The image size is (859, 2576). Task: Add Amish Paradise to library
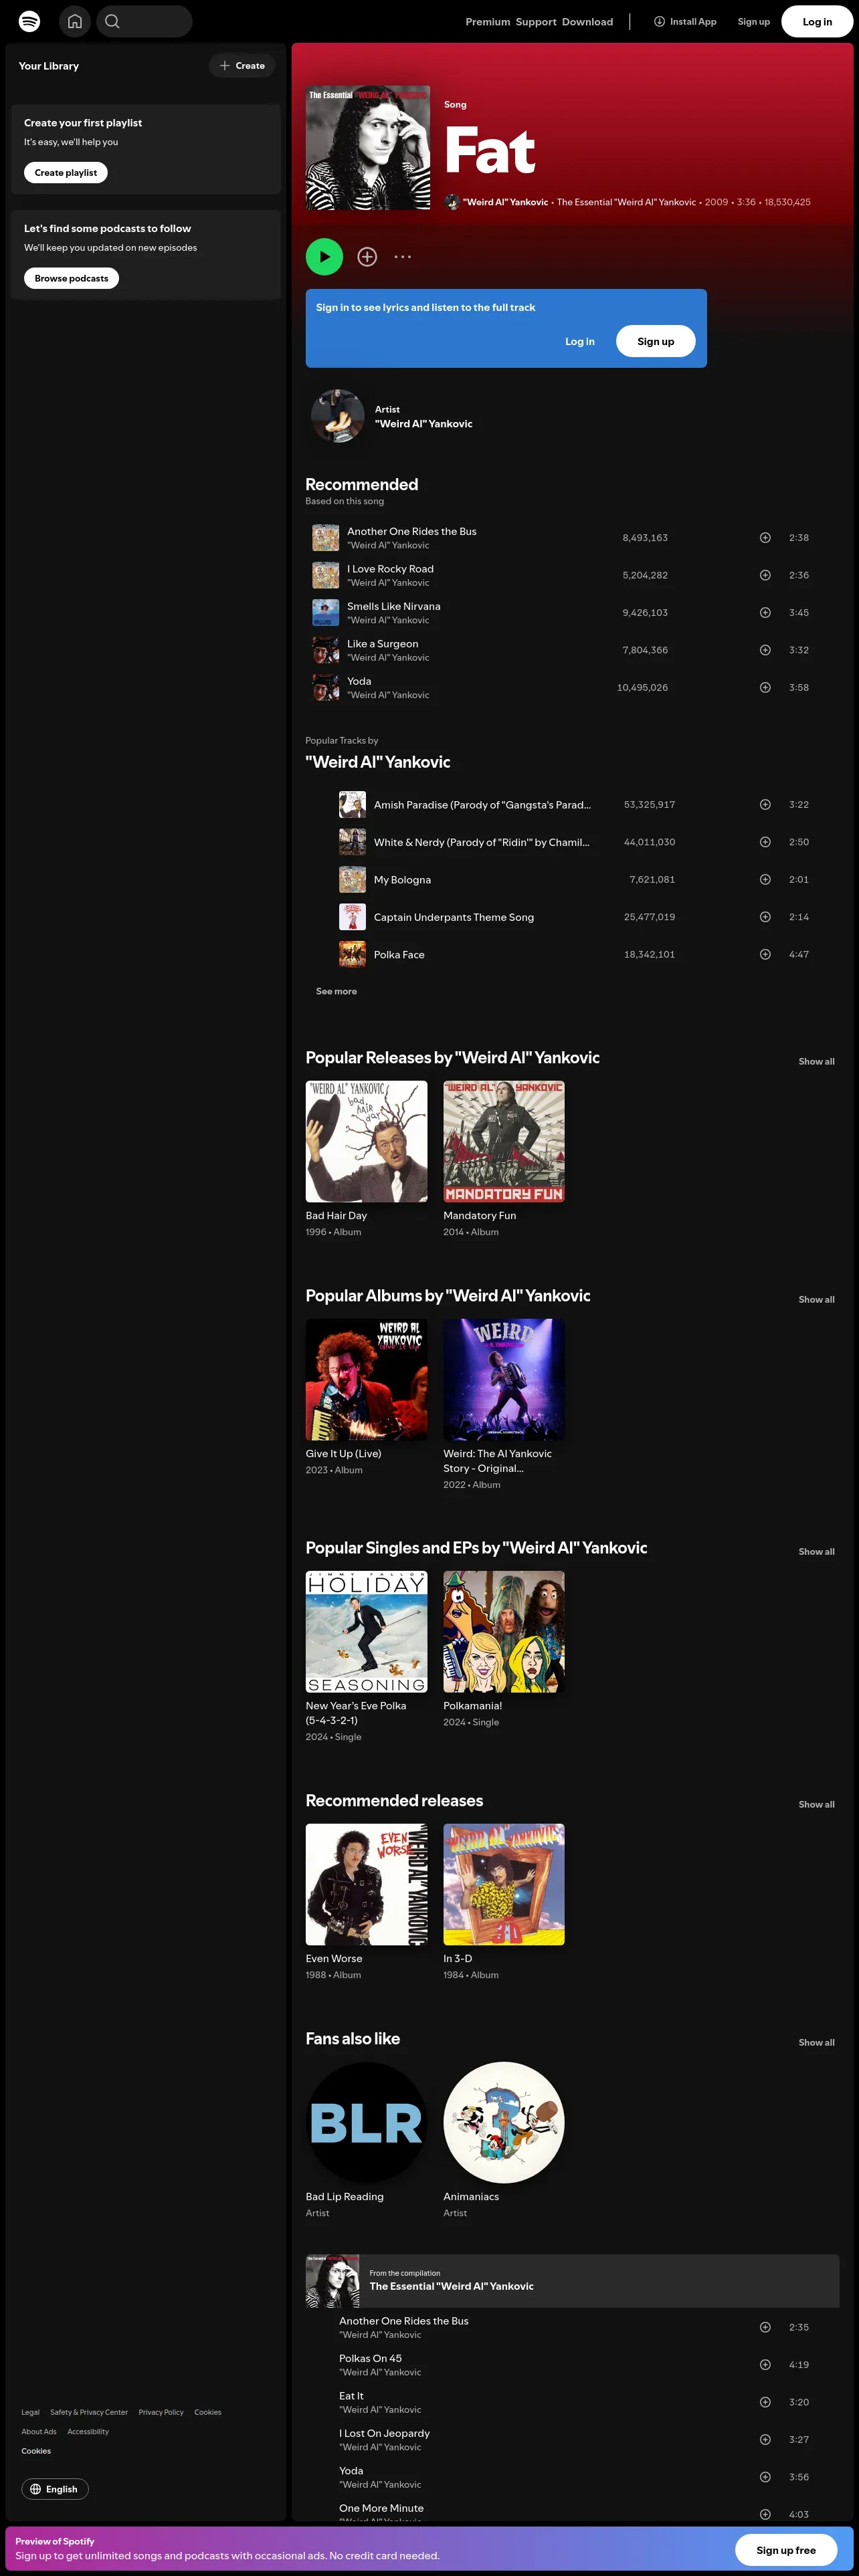pos(765,805)
